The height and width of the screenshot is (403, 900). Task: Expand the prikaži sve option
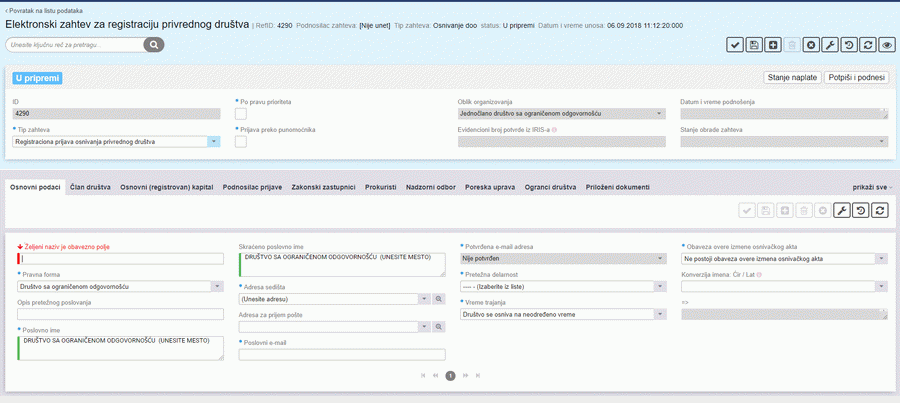tap(872, 187)
